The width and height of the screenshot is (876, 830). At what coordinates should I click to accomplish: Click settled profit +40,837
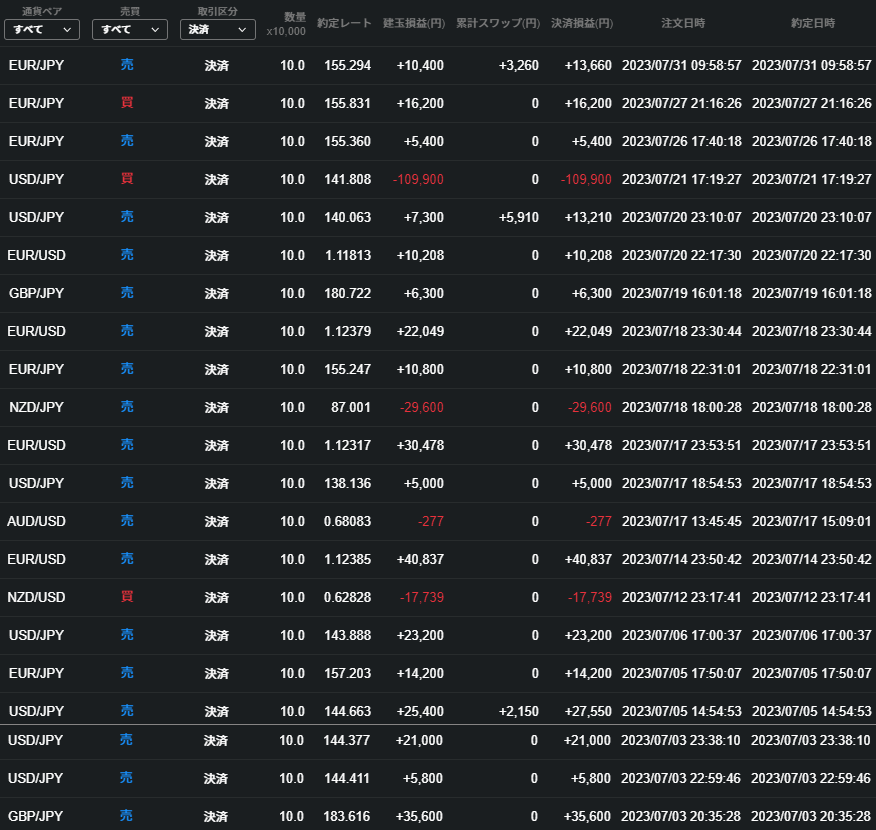click(588, 559)
